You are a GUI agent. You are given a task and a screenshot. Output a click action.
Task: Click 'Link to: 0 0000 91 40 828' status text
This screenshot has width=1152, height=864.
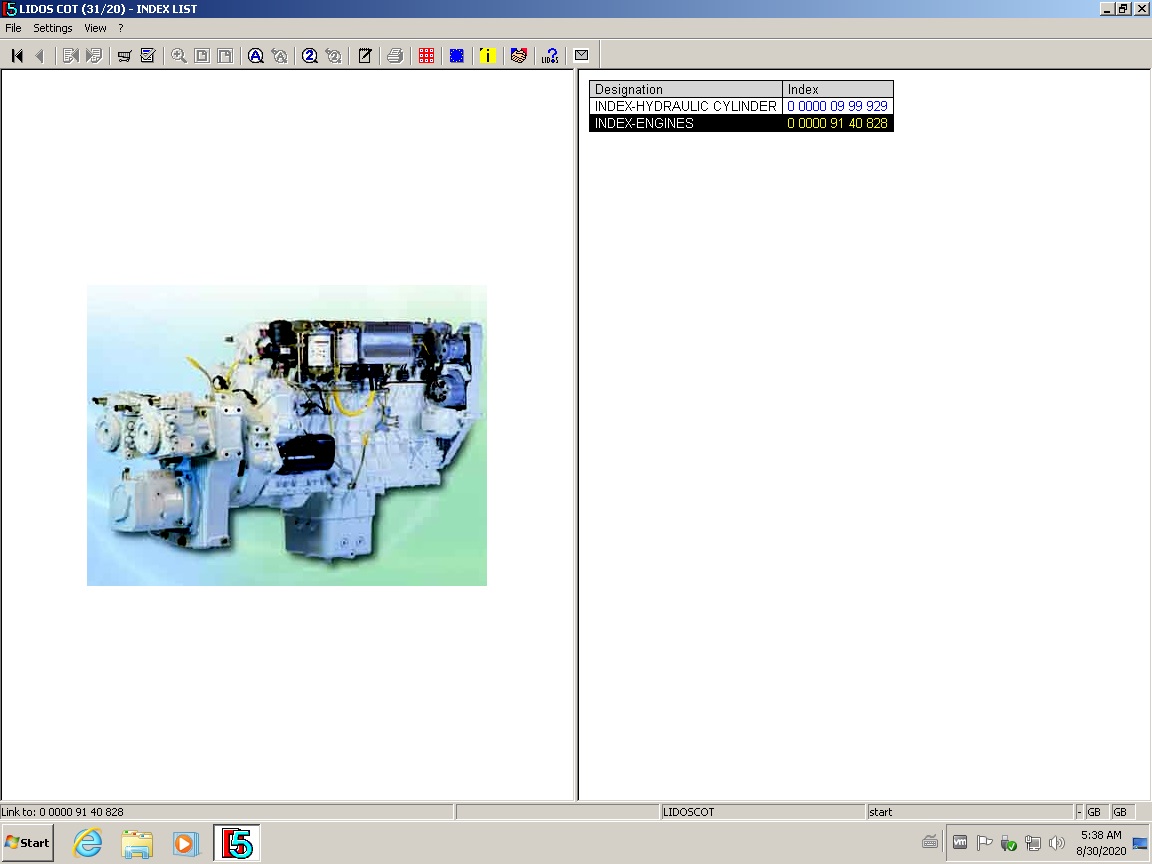coord(62,812)
